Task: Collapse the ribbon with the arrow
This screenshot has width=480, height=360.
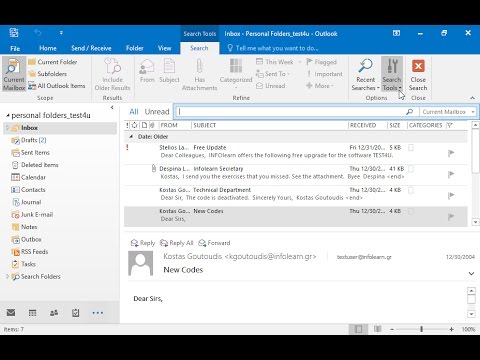Action: [472, 98]
